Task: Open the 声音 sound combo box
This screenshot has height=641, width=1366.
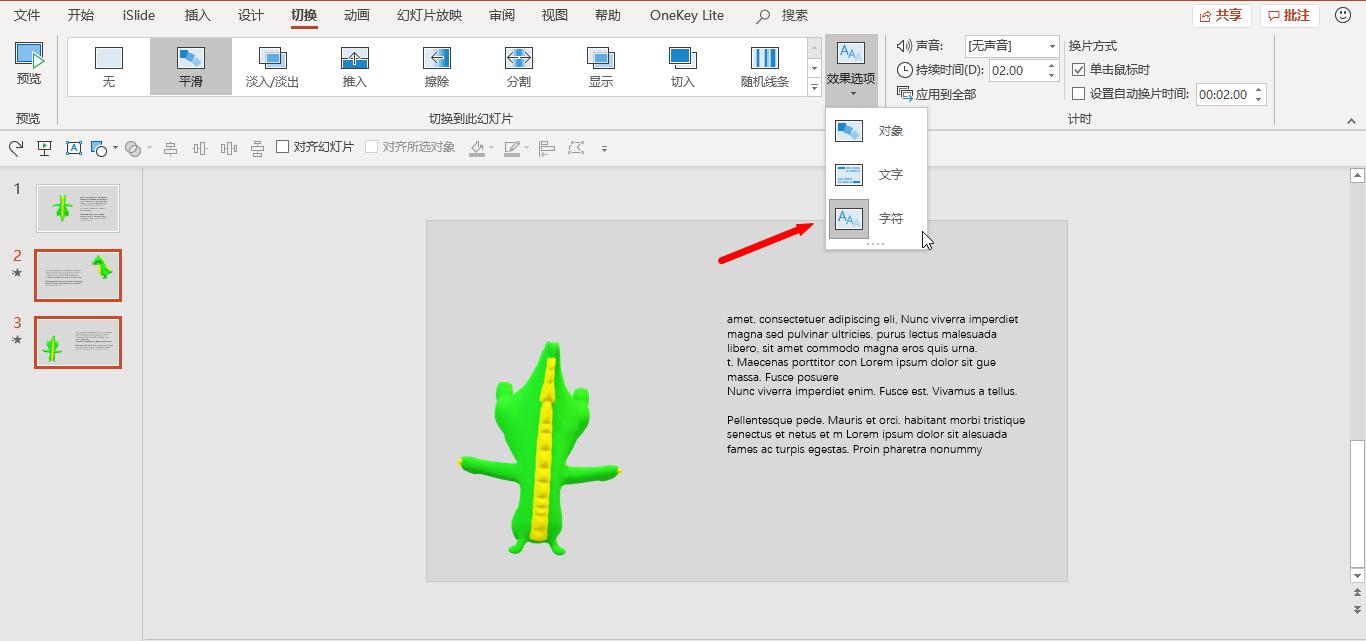Action: [x=1011, y=46]
